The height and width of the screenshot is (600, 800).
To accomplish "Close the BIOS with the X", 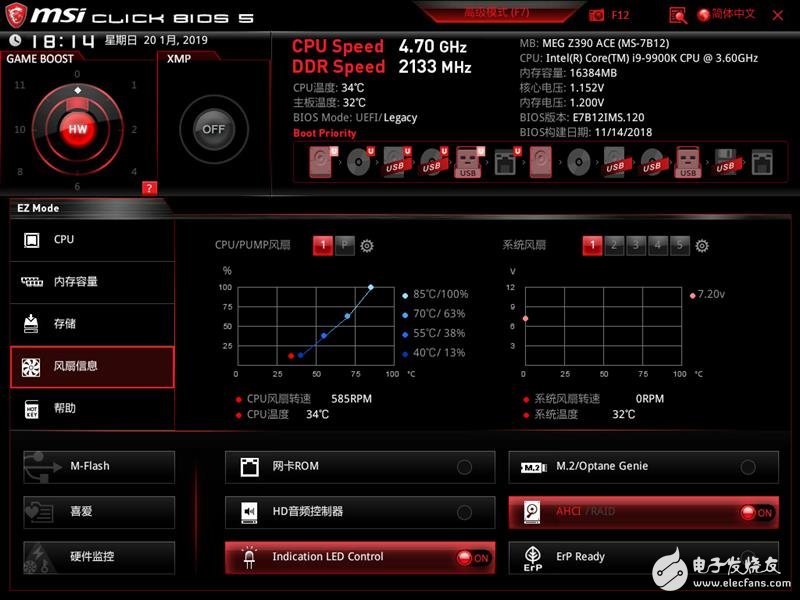I will (778, 15).
